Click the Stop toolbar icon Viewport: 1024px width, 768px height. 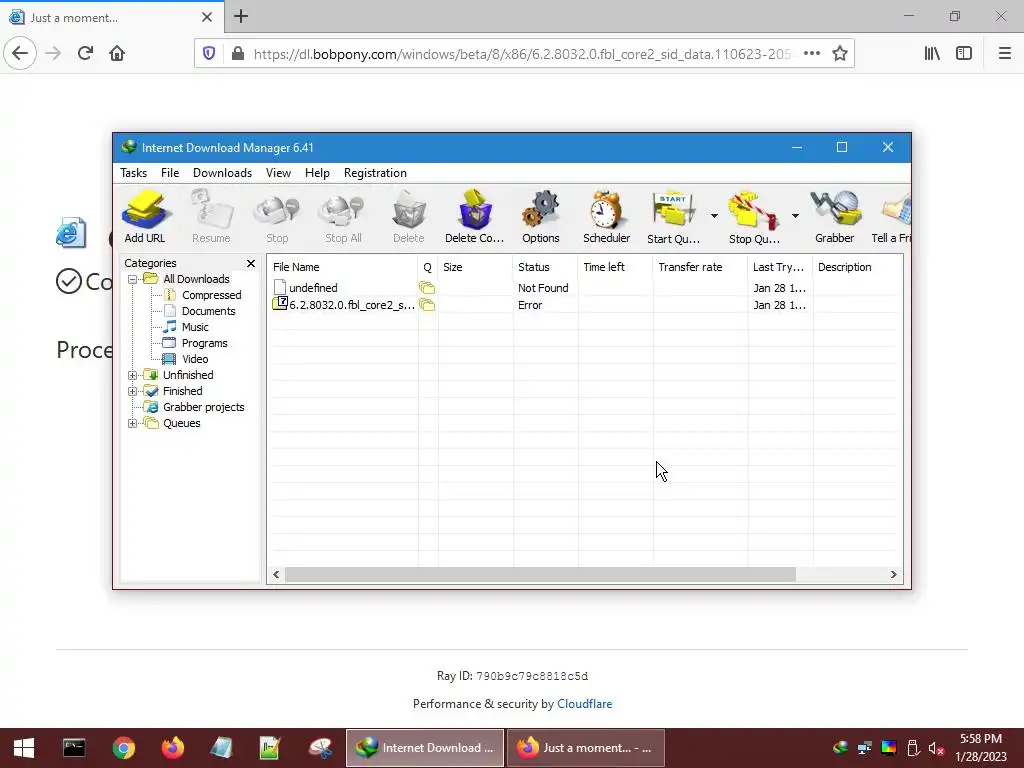277,216
